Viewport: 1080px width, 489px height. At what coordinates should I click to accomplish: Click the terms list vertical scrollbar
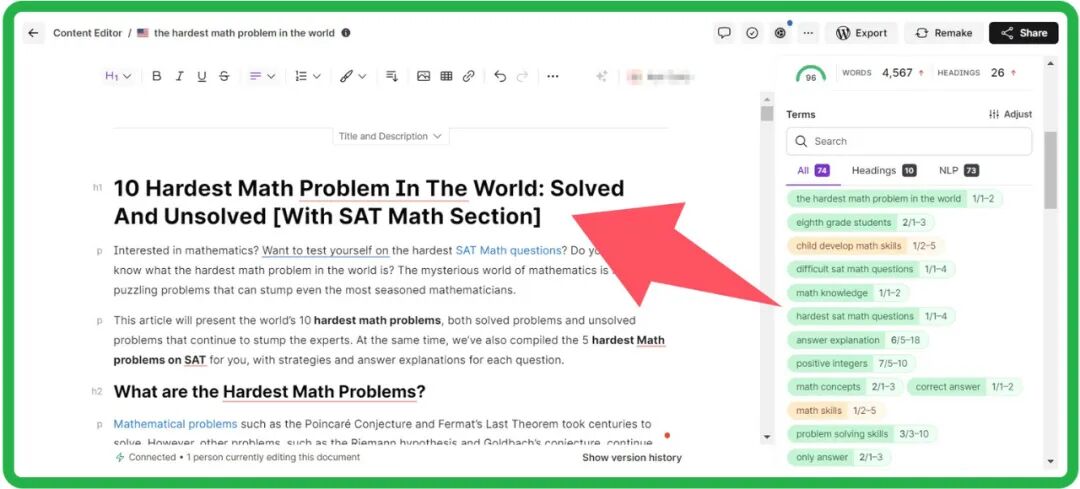(x=1050, y=170)
